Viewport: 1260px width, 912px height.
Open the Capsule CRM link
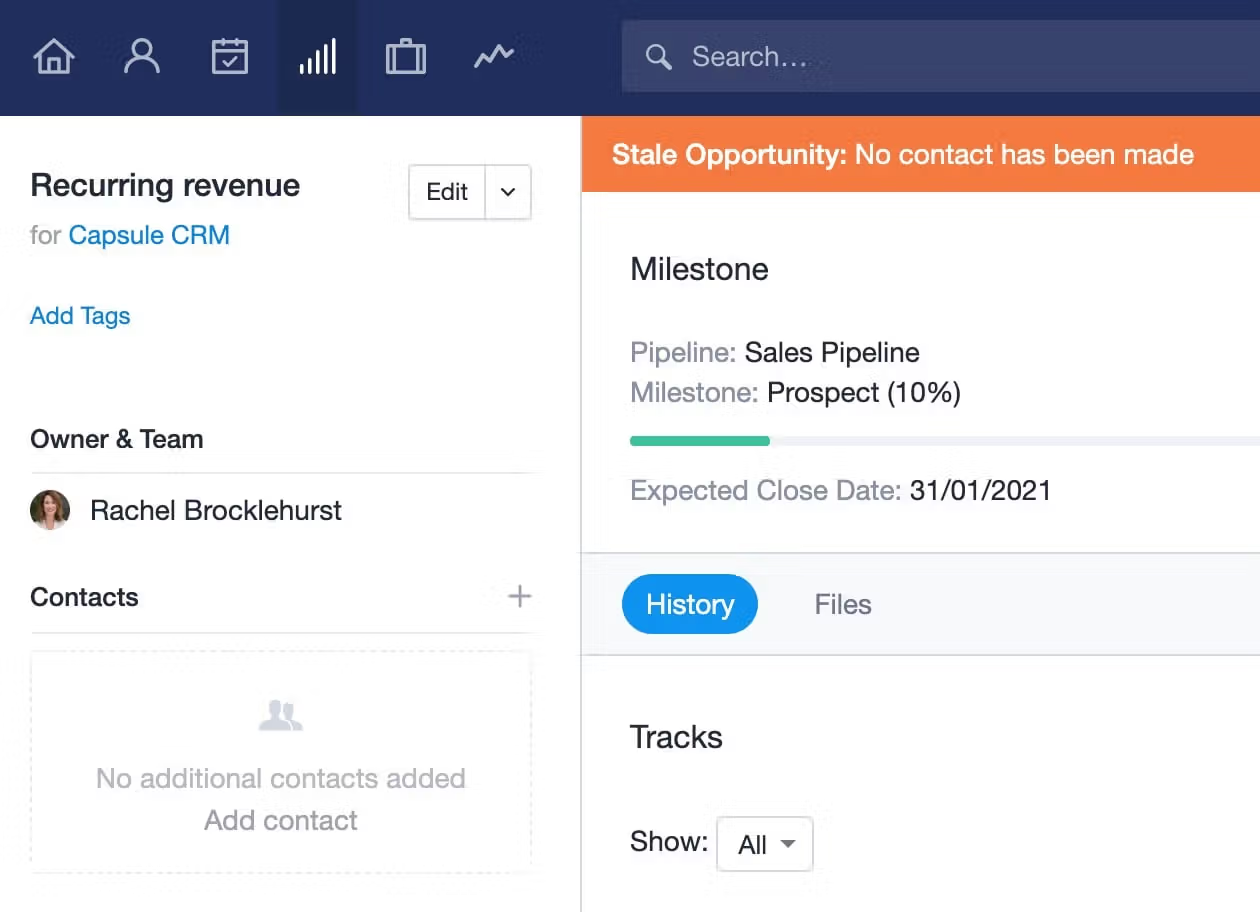[x=149, y=235]
